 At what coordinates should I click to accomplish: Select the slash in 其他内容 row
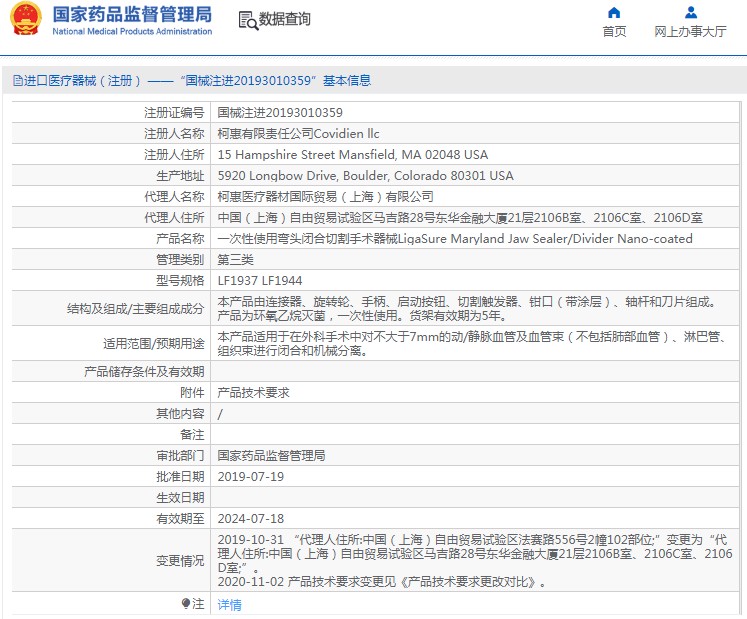tap(220, 414)
